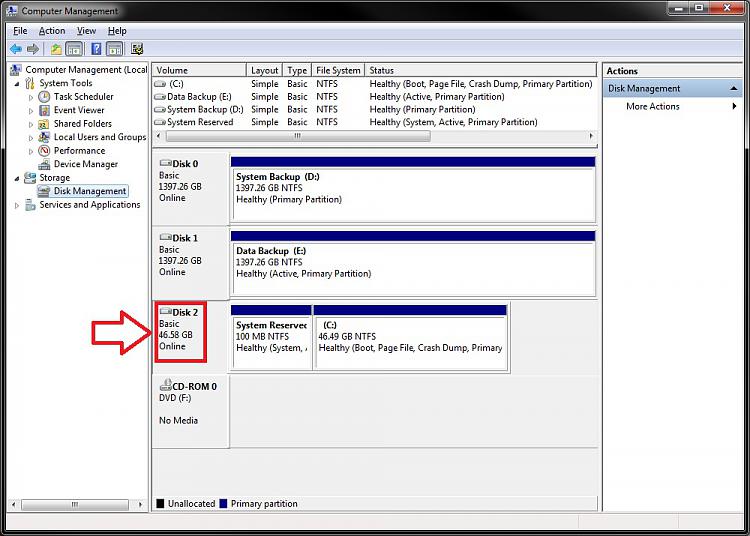Open the File menu

coord(20,31)
